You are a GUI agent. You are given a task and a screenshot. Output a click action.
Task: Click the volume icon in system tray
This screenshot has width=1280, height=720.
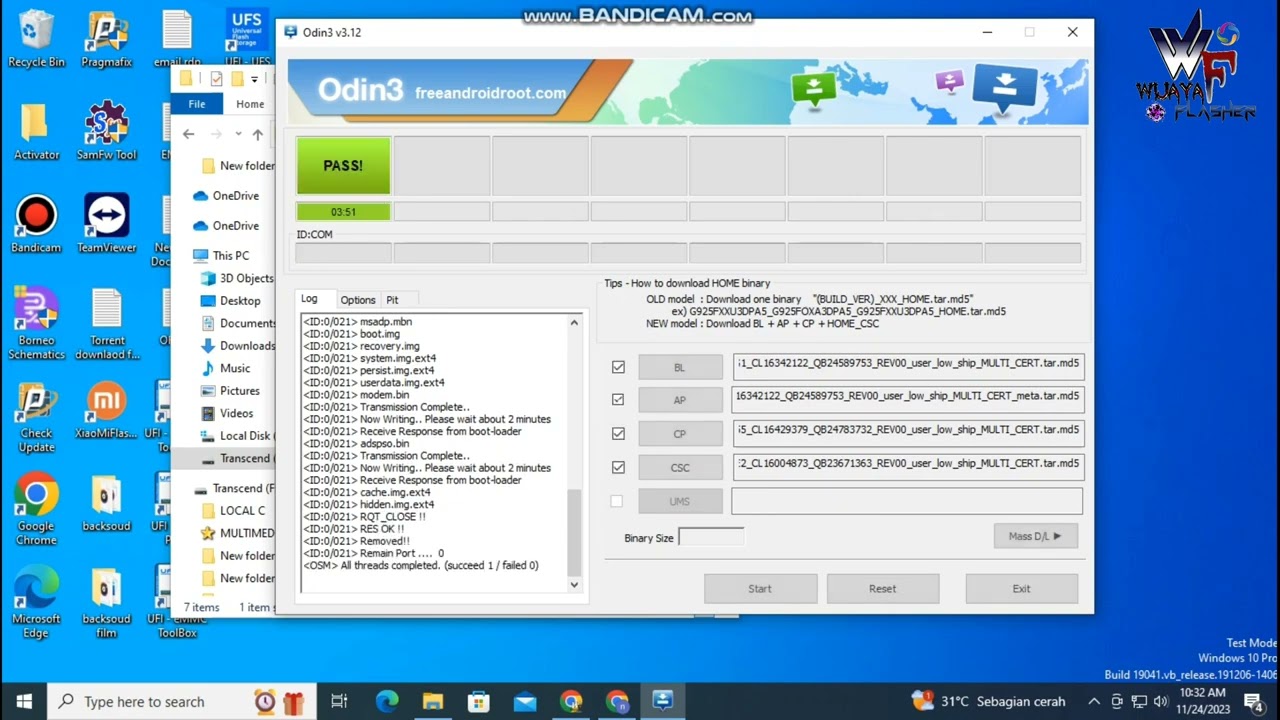[x=1161, y=701]
